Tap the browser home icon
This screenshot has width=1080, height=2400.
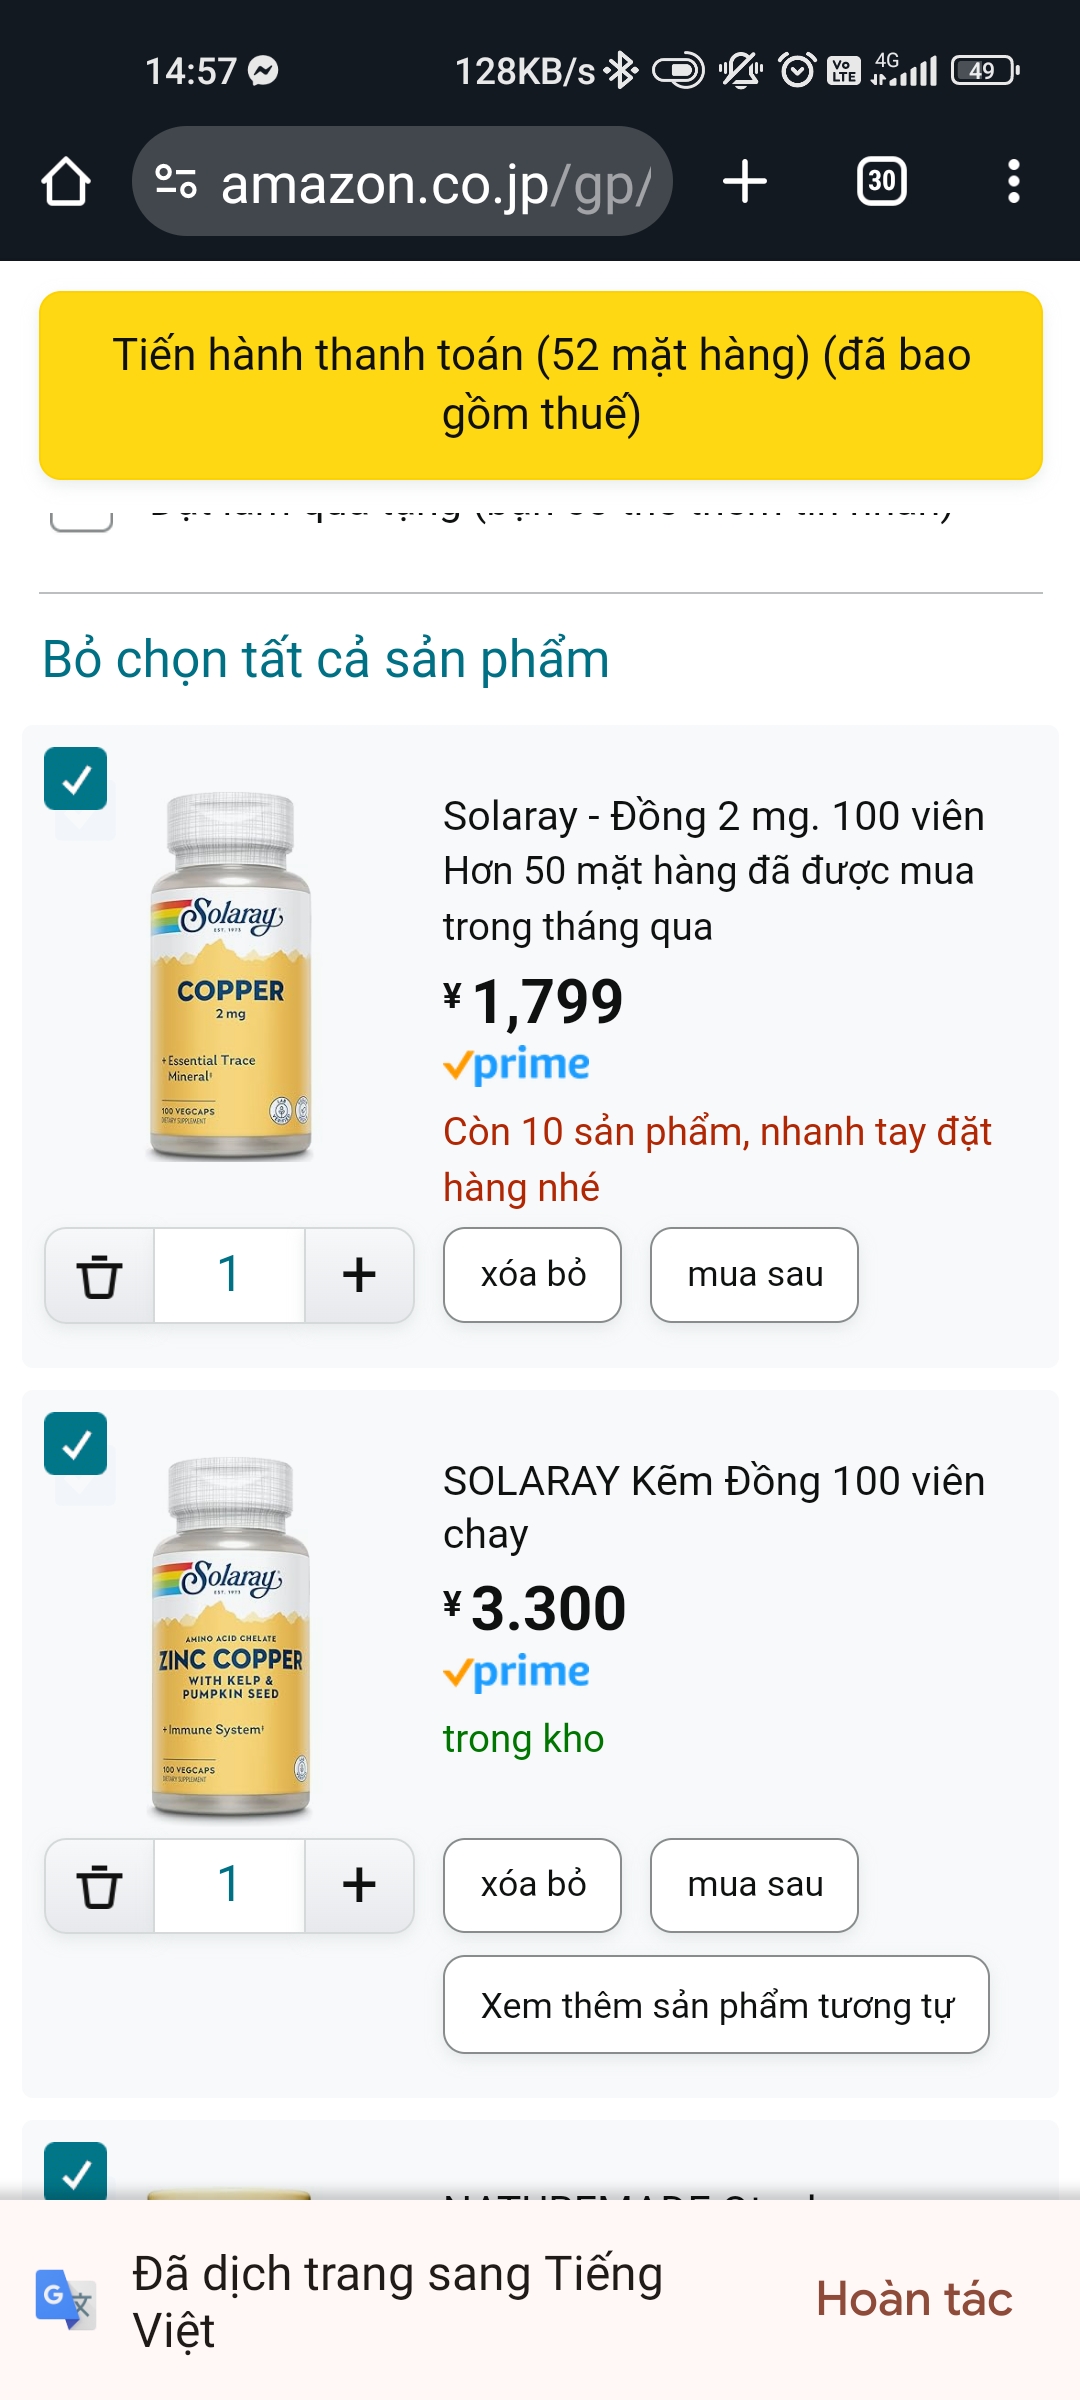coord(66,182)
